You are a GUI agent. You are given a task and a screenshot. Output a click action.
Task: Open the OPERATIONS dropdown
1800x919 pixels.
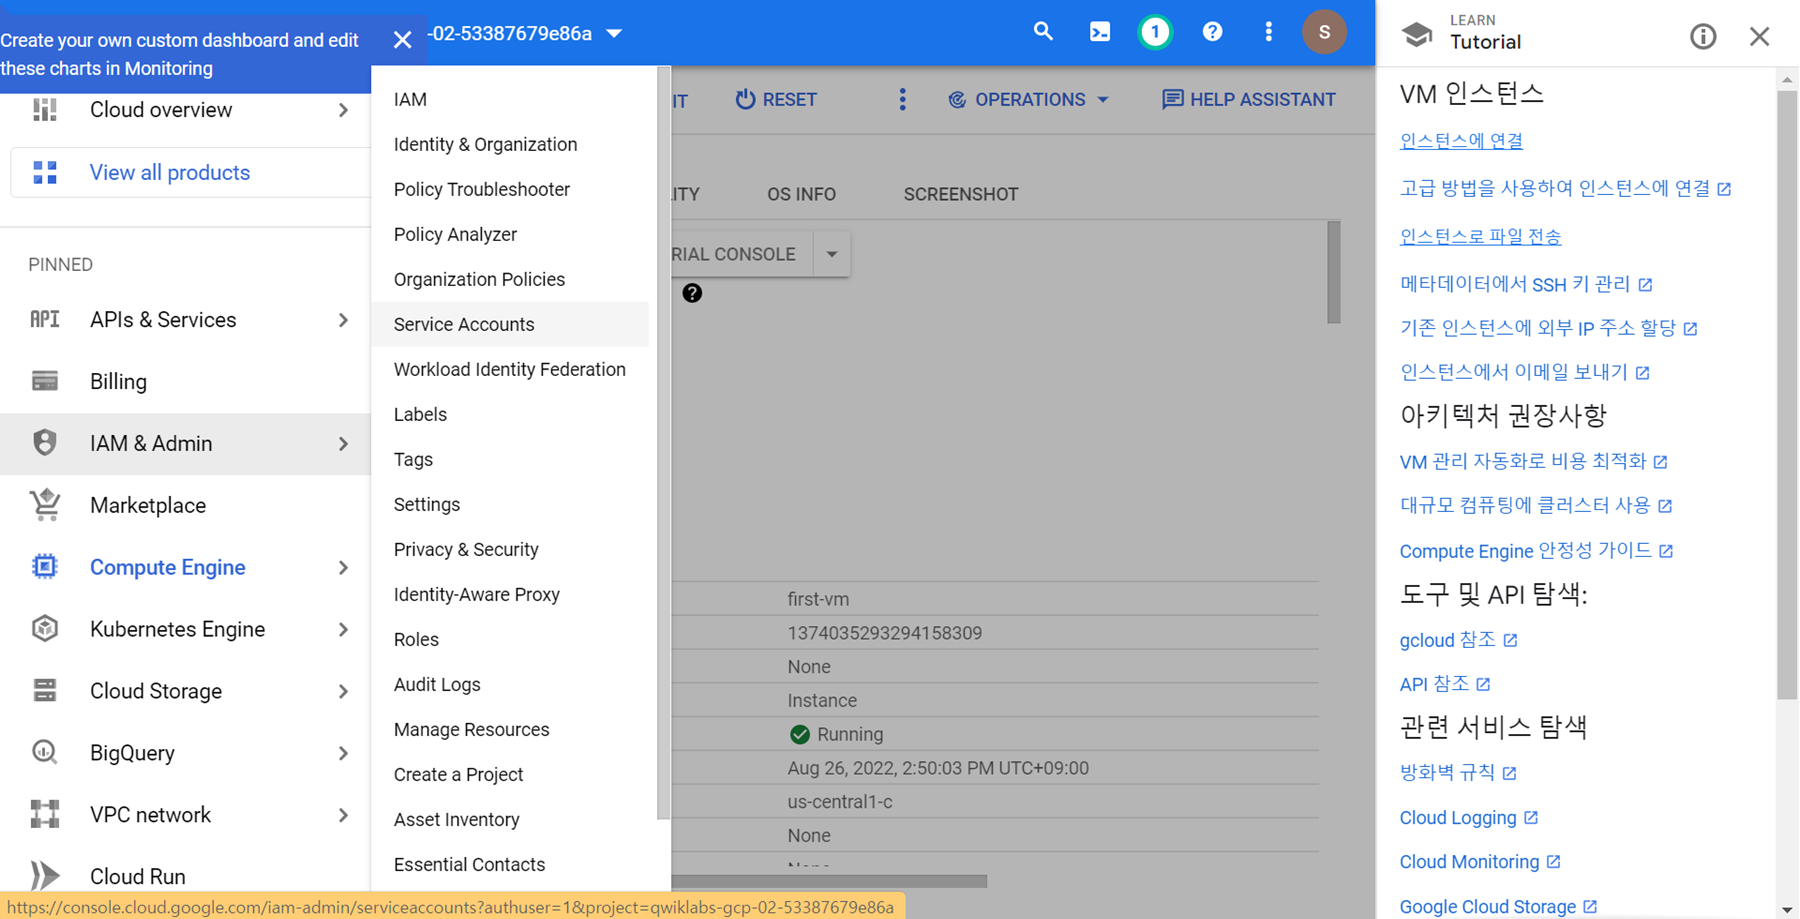[x=1029, y=99]
